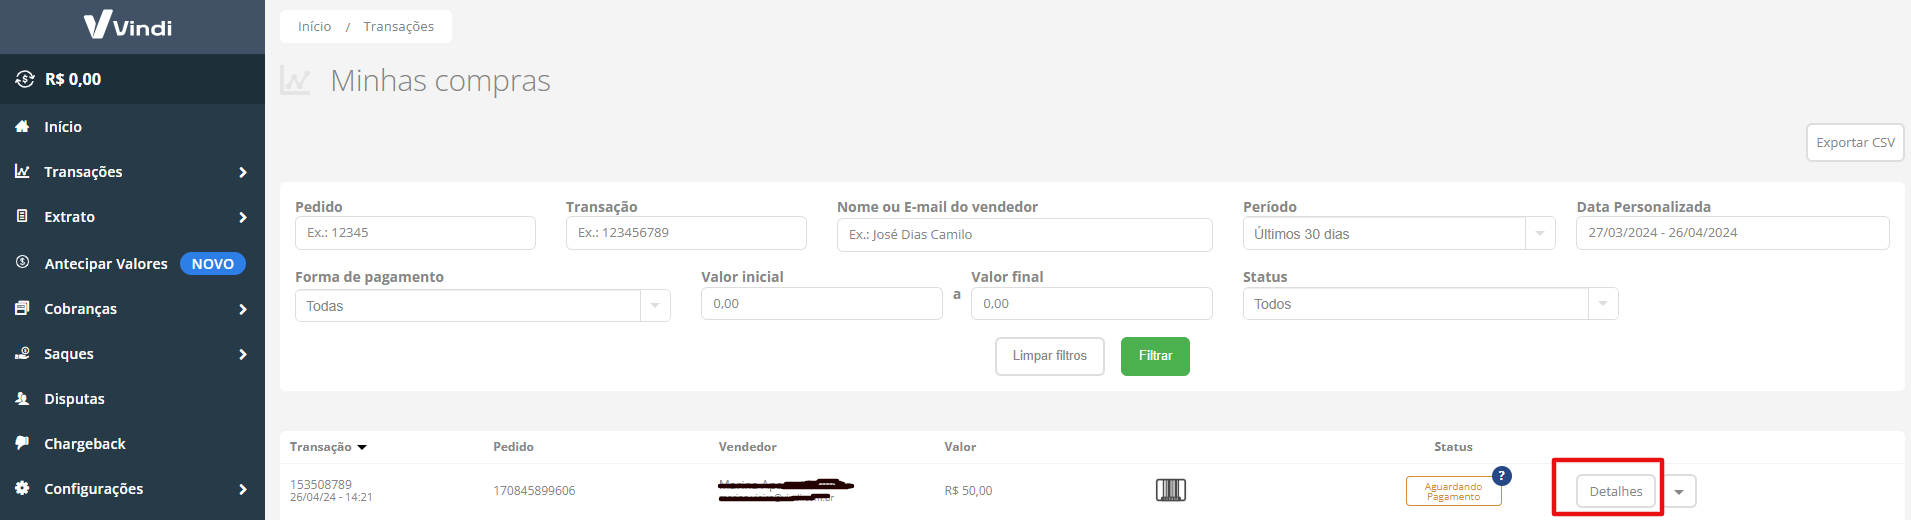Click the Exportar CSV button
Screen dimensions: 1911x520
coord(1855,142)
